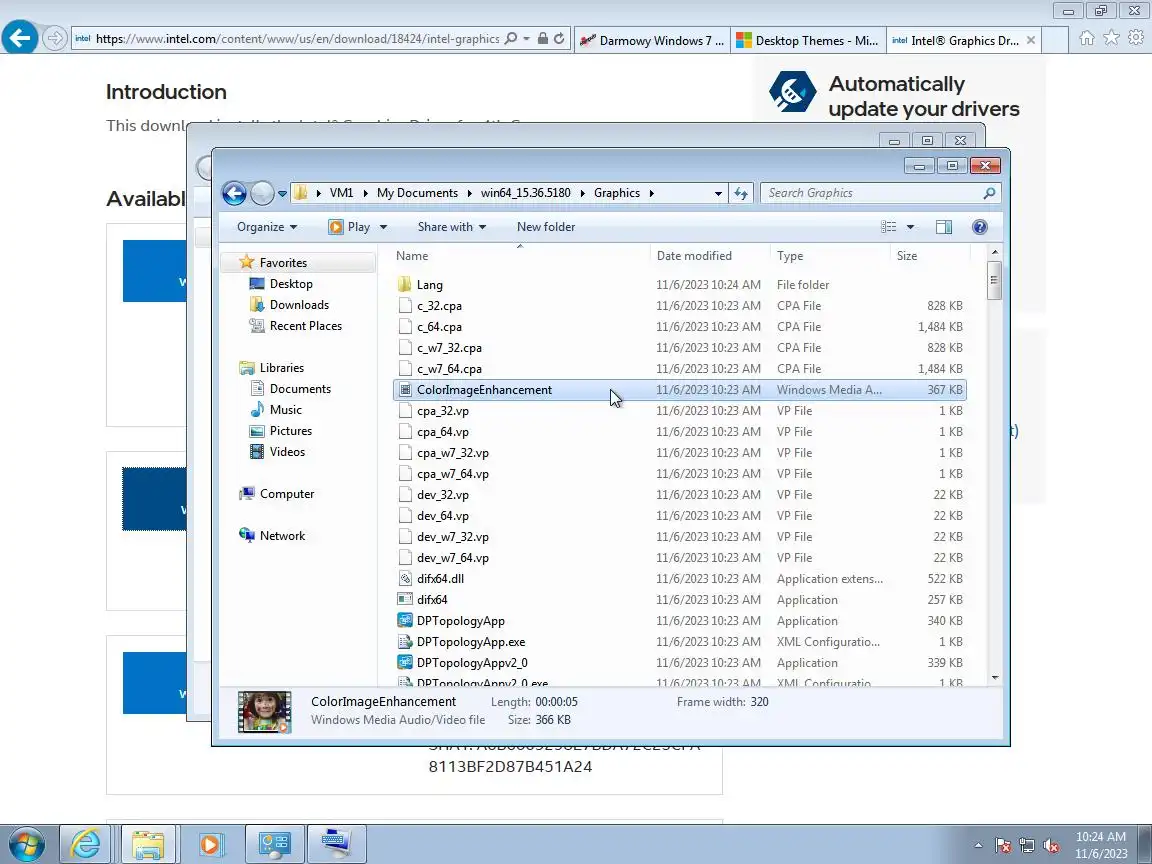Expand the Play button dropdown arrow
Screen dimensions: 1152x864
coord(383,228)
